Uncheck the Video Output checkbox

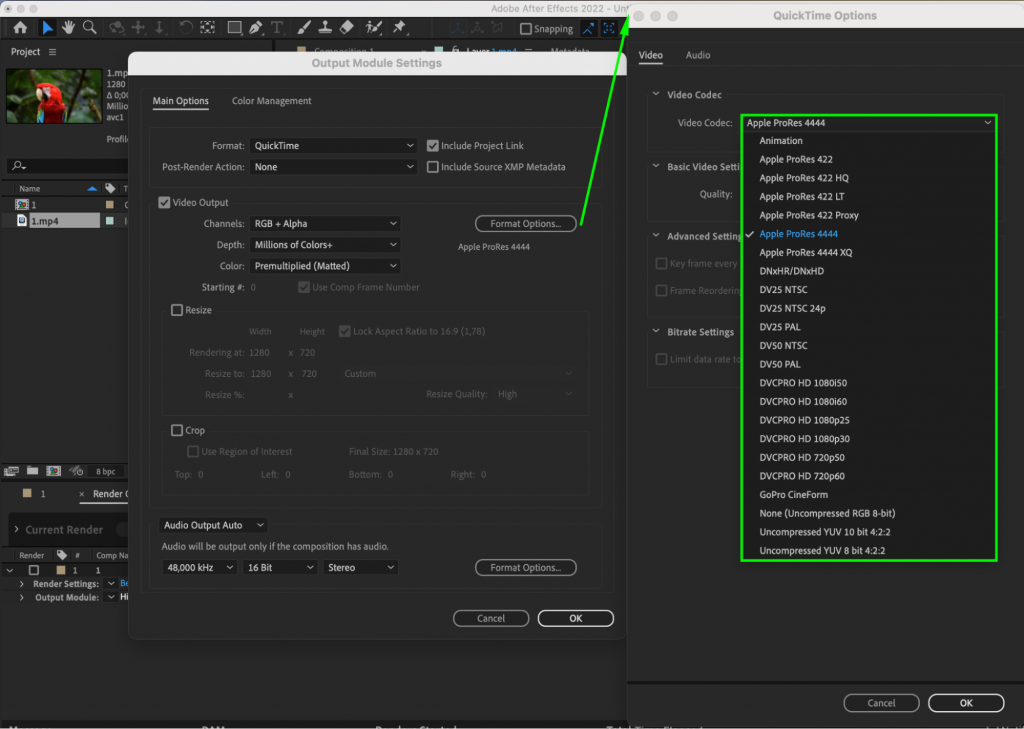pos(163,201)
